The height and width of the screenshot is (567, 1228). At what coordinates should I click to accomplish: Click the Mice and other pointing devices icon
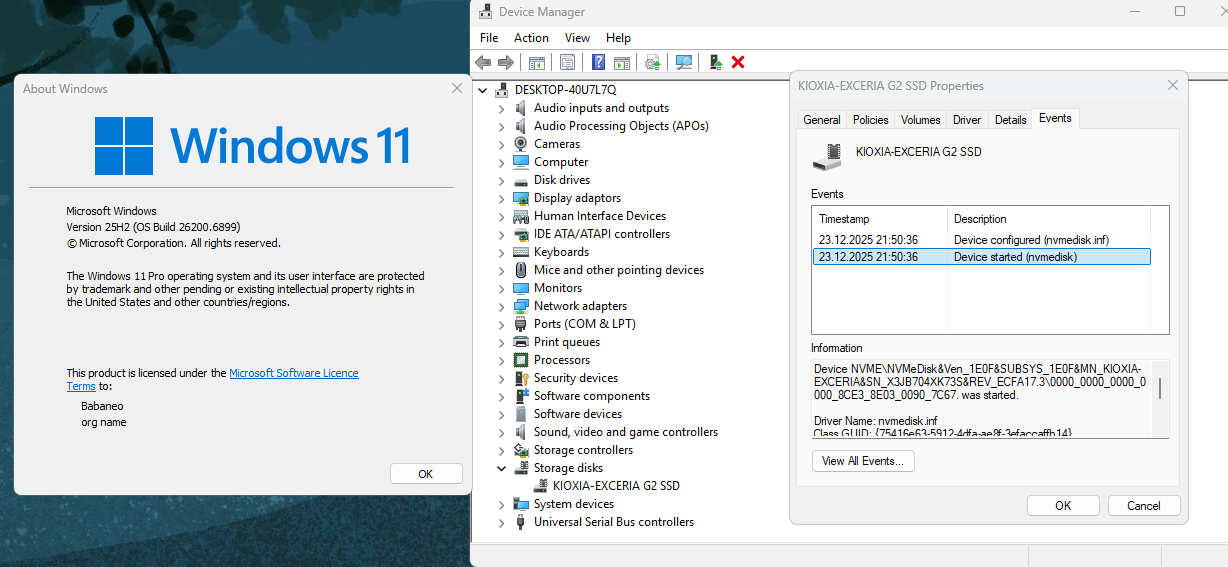[521, 270]
